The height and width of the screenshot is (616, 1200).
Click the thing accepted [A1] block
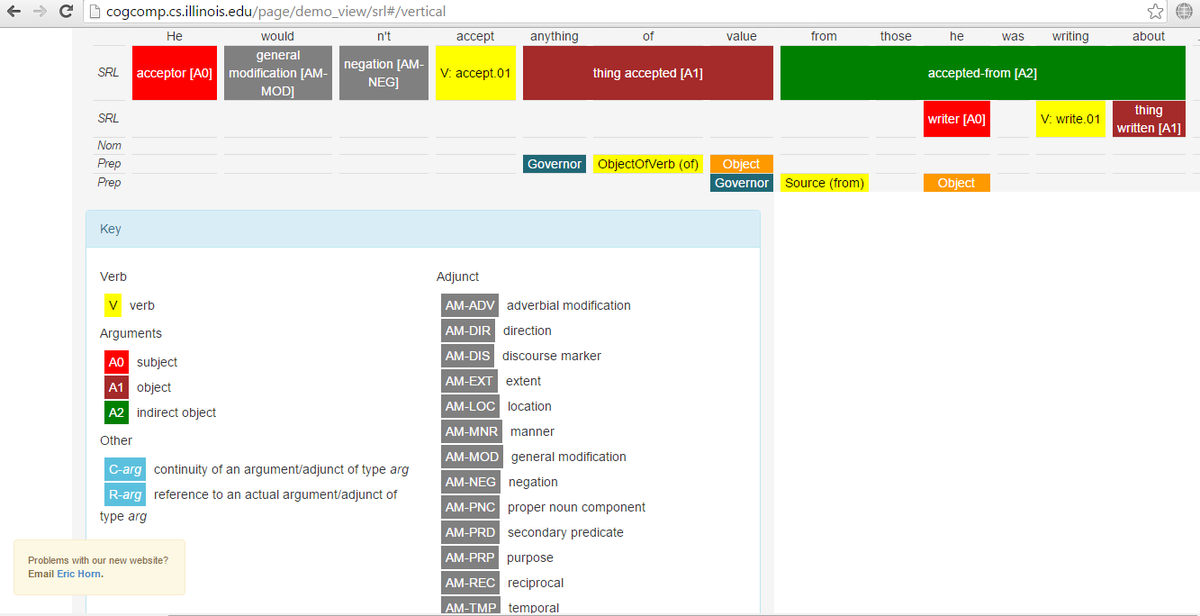pos(648,73)
